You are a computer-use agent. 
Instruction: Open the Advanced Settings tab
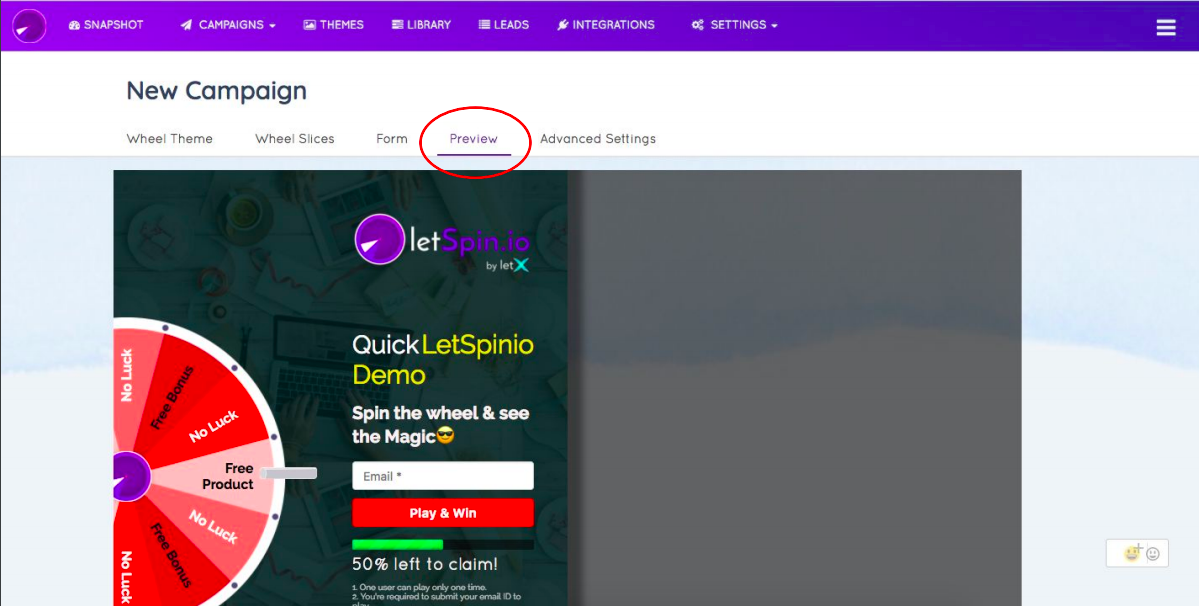click(598, 139)
